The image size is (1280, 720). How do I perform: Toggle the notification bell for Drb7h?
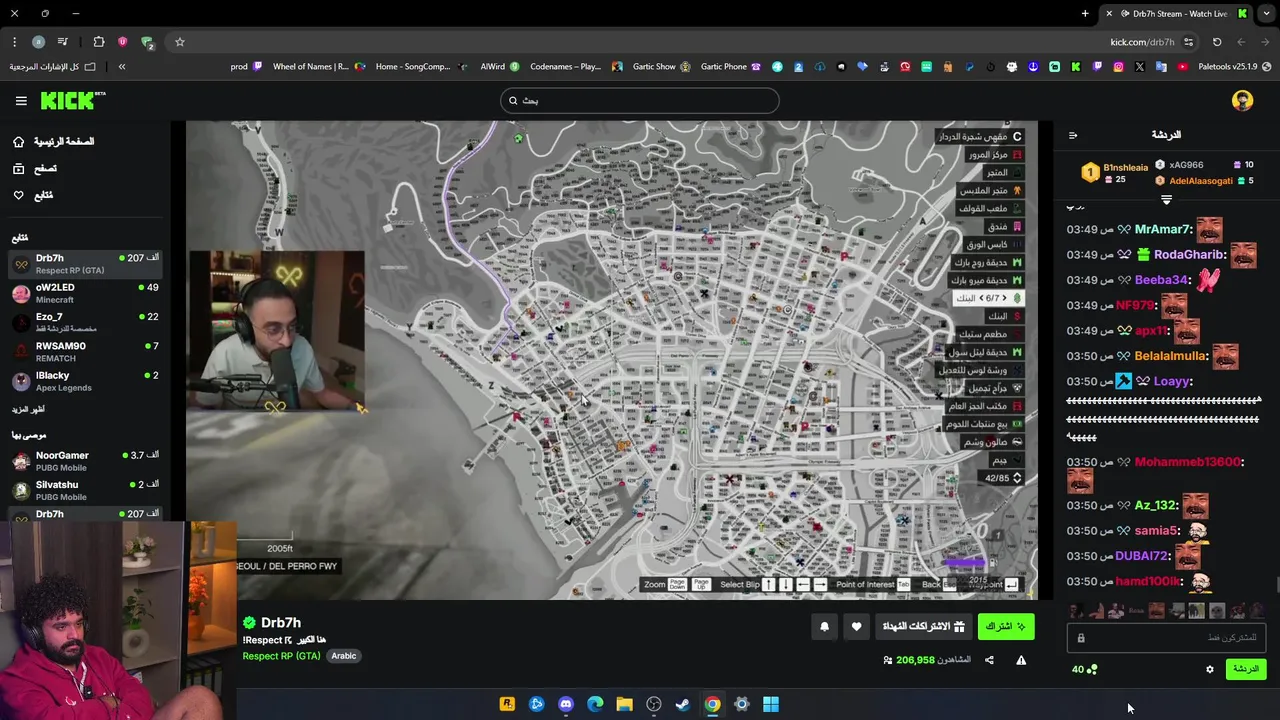click(x=824, y=627)
